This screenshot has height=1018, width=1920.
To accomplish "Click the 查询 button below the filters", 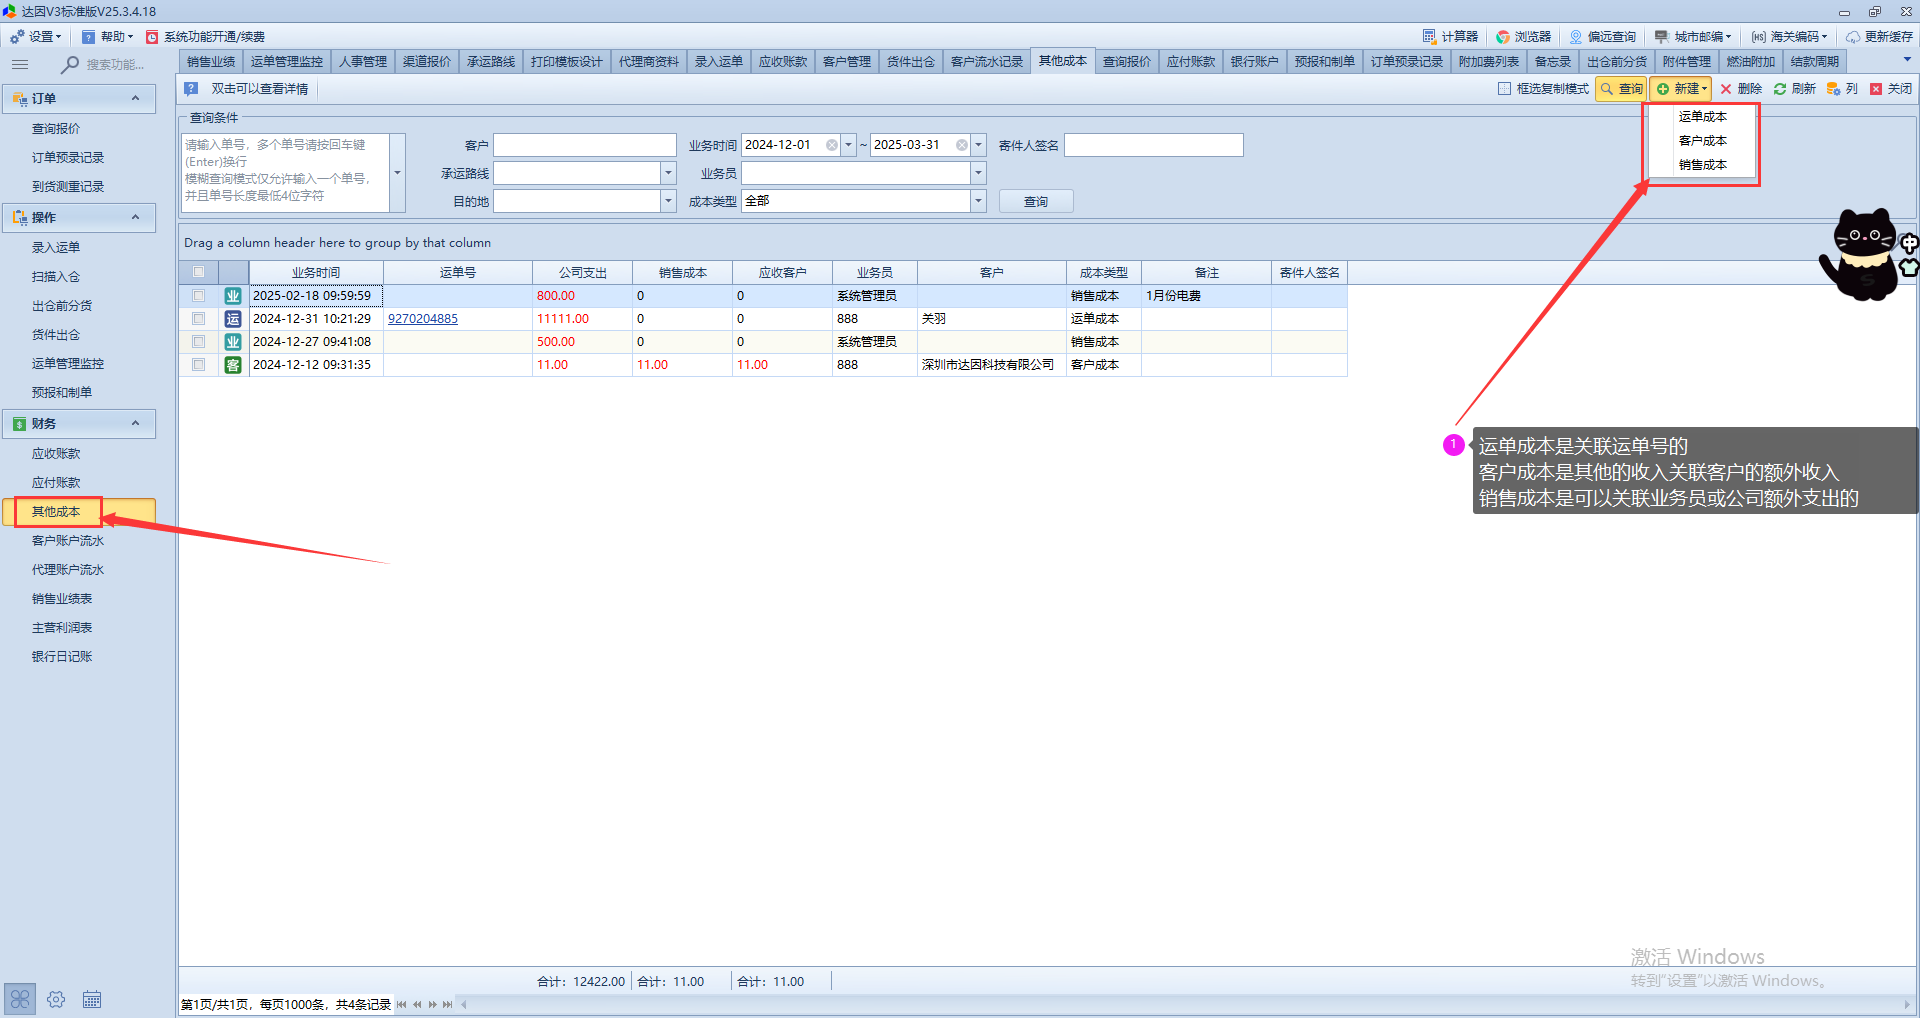I will (1035, 202).
